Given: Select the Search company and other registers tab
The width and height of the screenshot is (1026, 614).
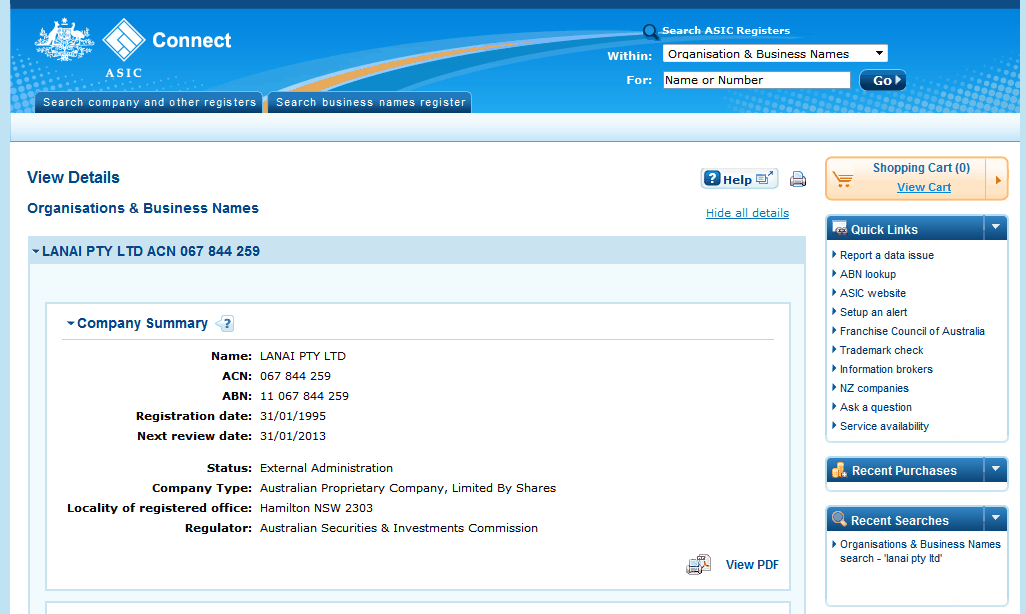Looking at the screenshot, I should tap(147, 101).
